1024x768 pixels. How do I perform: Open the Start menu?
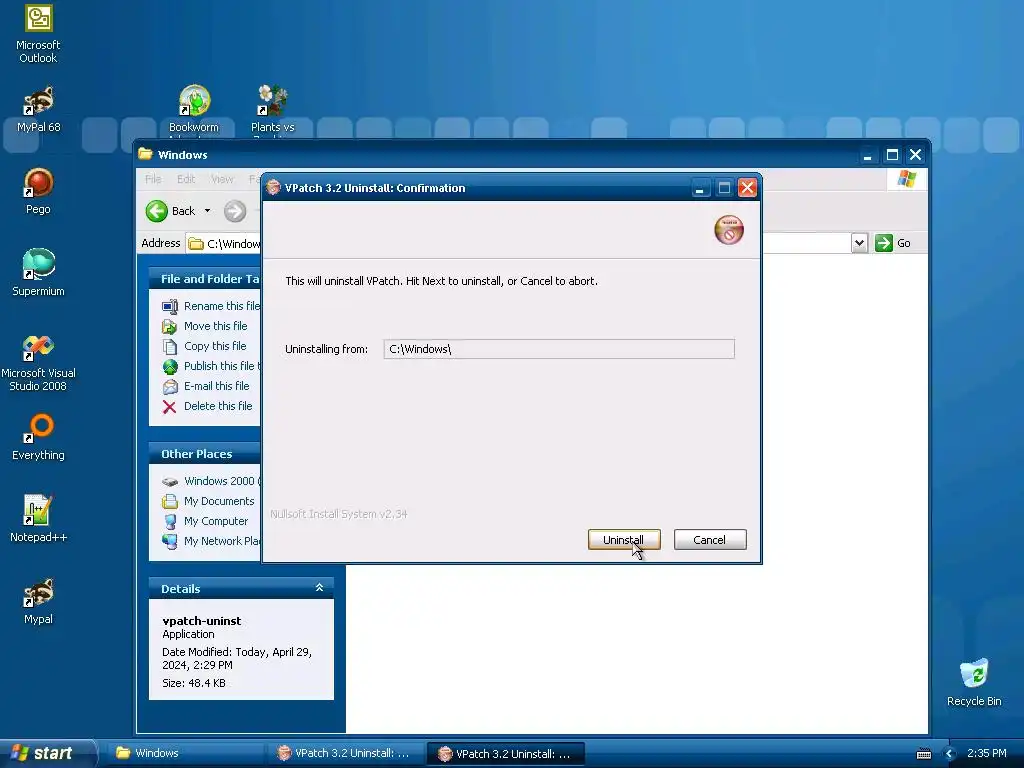tap(46, 753)
